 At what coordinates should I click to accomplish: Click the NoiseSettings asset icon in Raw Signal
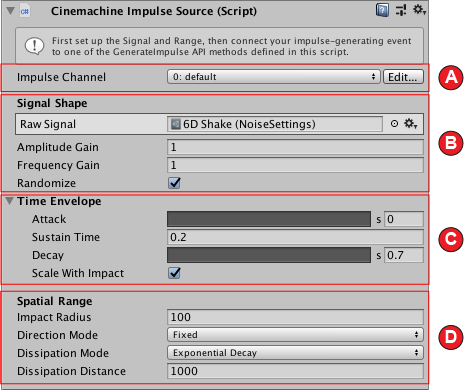[x=176, y=124]
